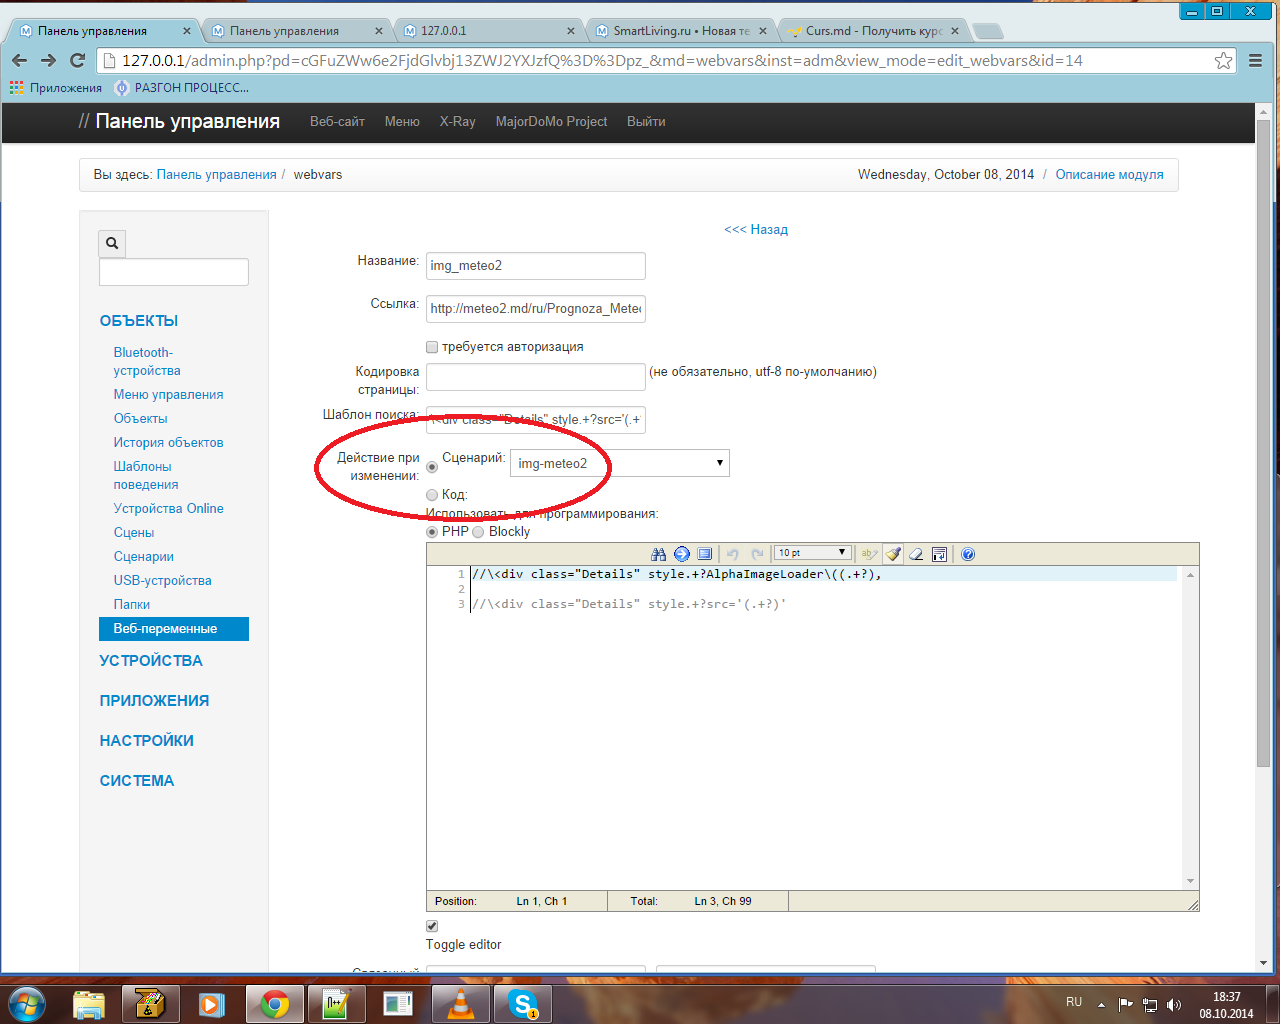Open Windows Explorer from the taskbar

click(x=89, y=1003)
